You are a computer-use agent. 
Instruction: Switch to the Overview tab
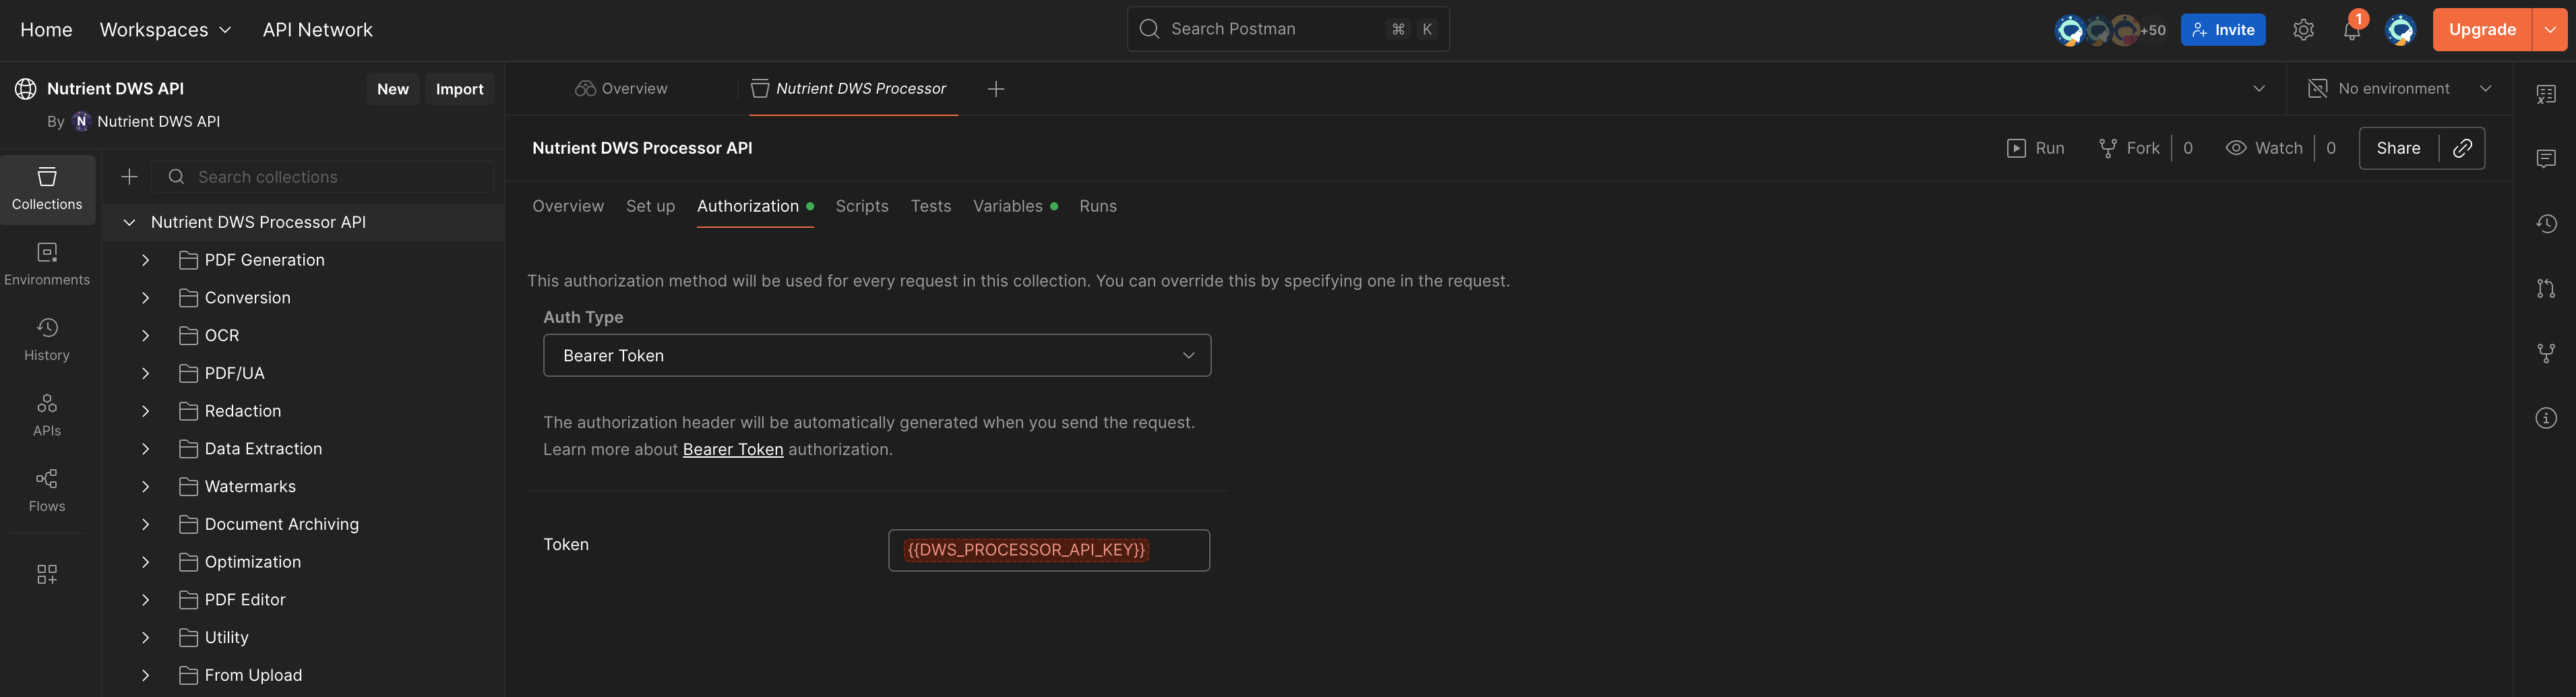(568, 206)
